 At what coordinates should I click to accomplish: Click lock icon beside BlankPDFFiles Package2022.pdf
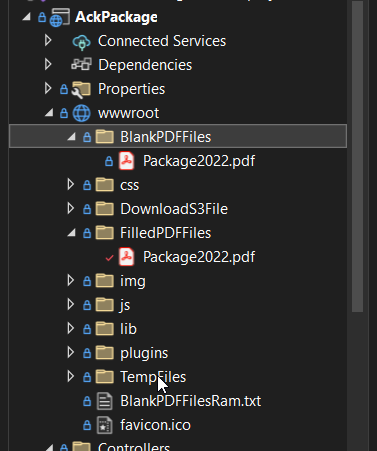(109, 161)
